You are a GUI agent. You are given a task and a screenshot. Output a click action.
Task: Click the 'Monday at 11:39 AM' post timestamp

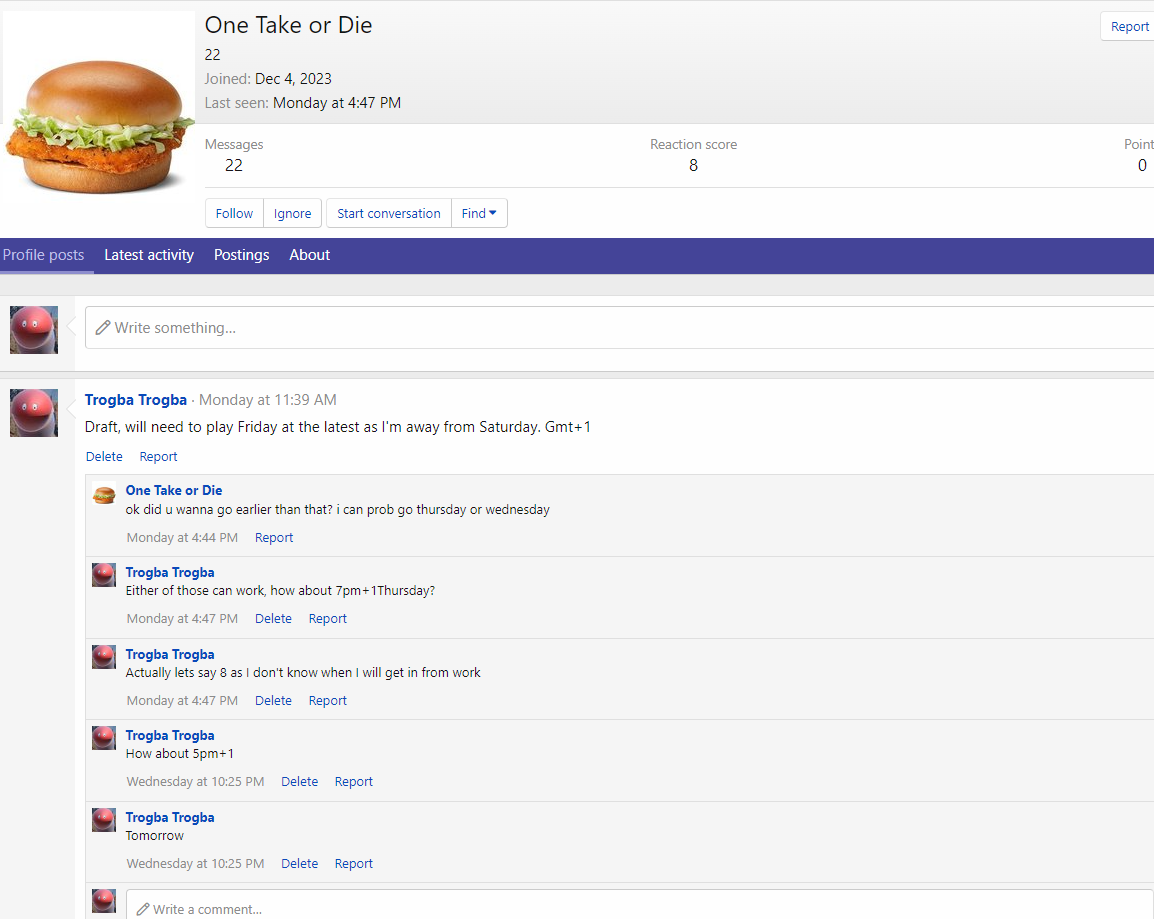268,400
